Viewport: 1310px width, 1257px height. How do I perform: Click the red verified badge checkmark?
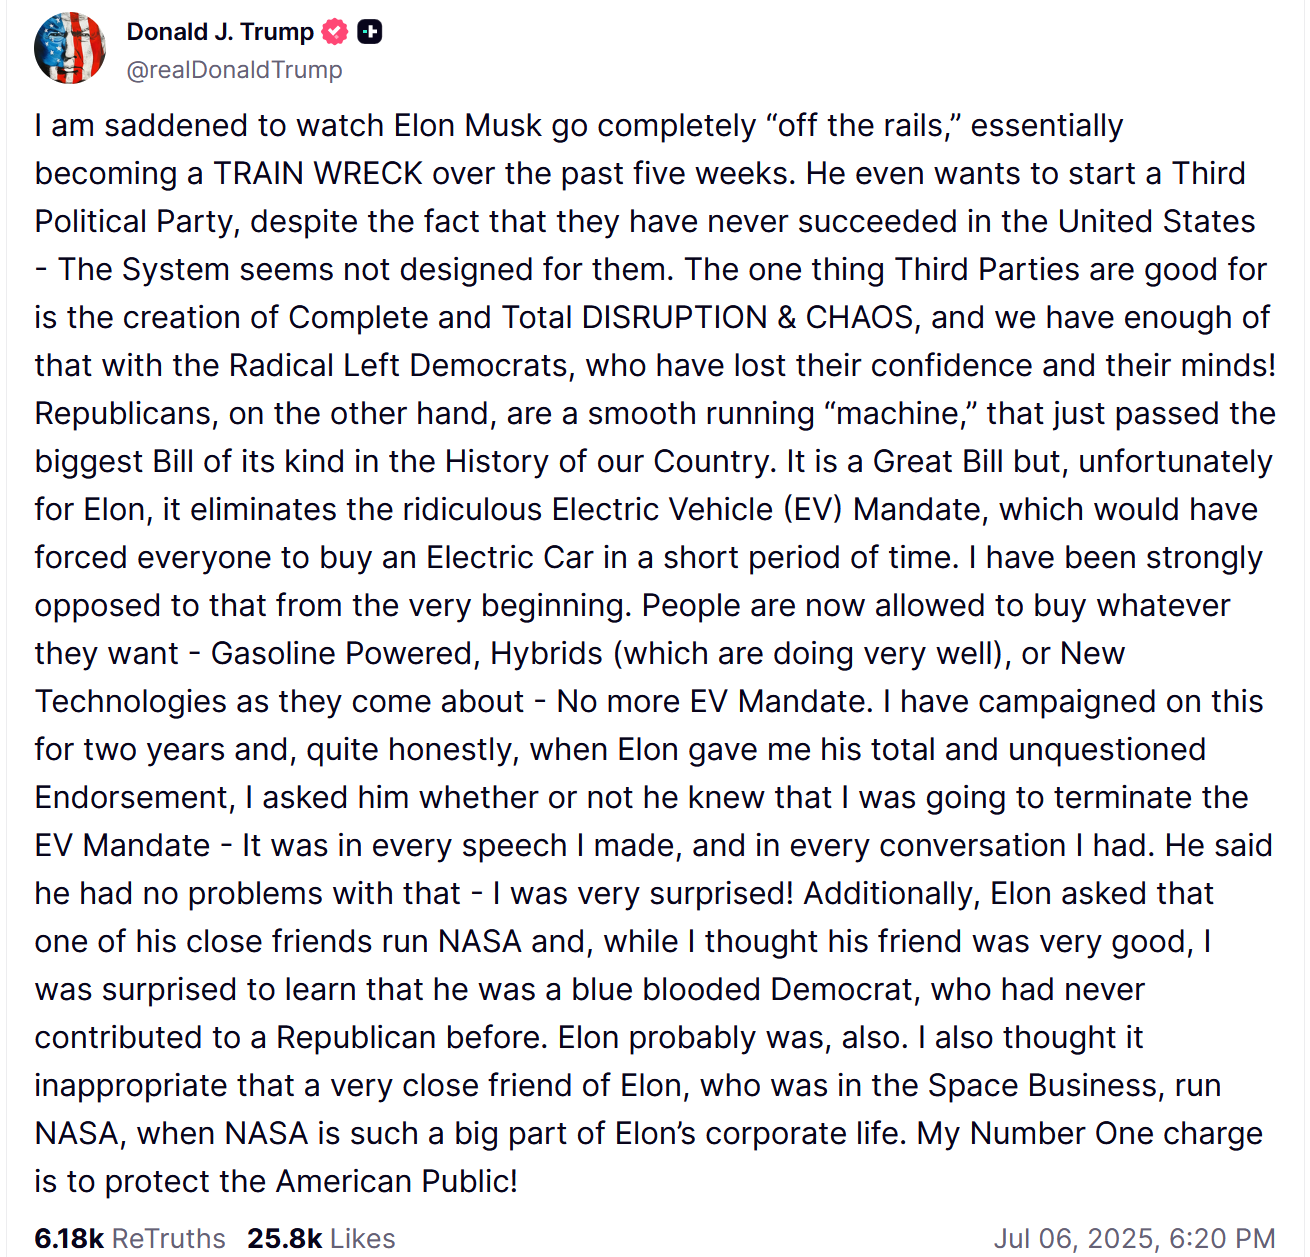pos(336,32)
